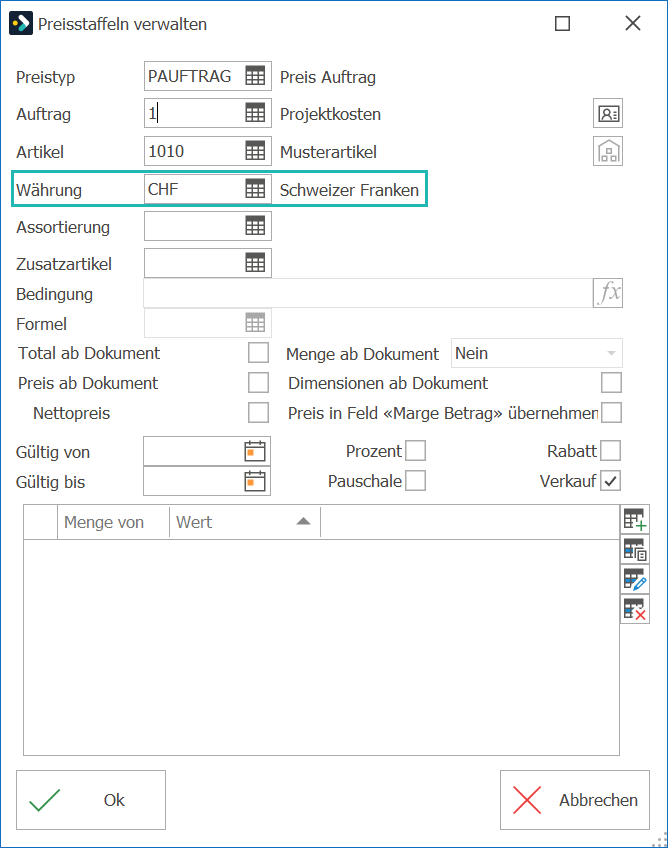Open lookup table icon for Währung
The image size is (668, 848).
tap(255, 189)
